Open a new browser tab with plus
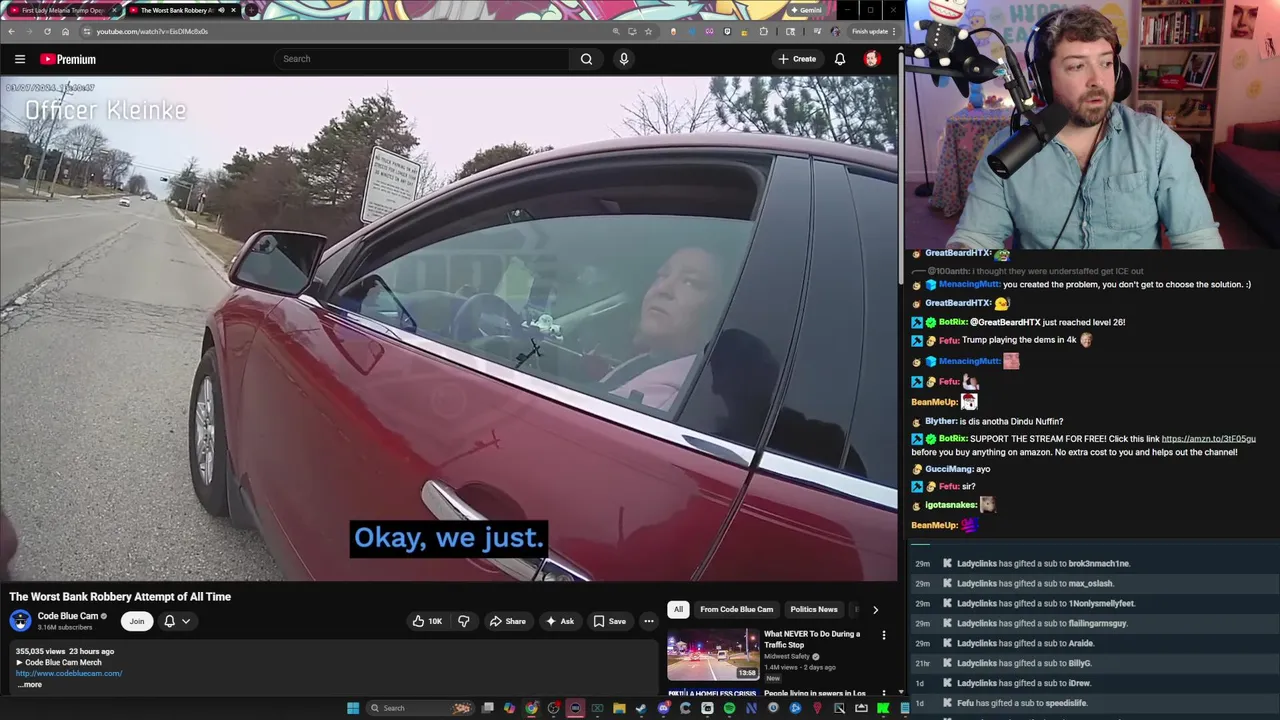Viewport: 1280px width, 720px height. 251,10
